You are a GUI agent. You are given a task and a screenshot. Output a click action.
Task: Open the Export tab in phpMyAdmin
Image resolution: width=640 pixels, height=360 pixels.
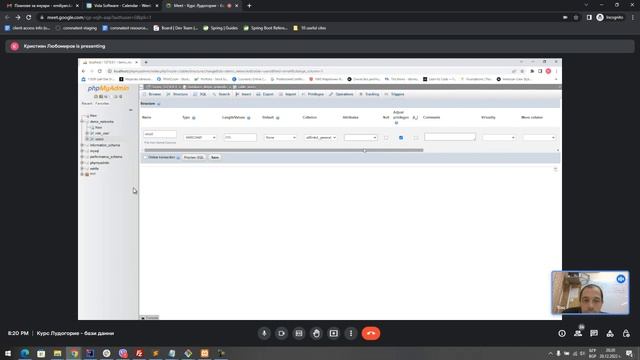[265, 94]
